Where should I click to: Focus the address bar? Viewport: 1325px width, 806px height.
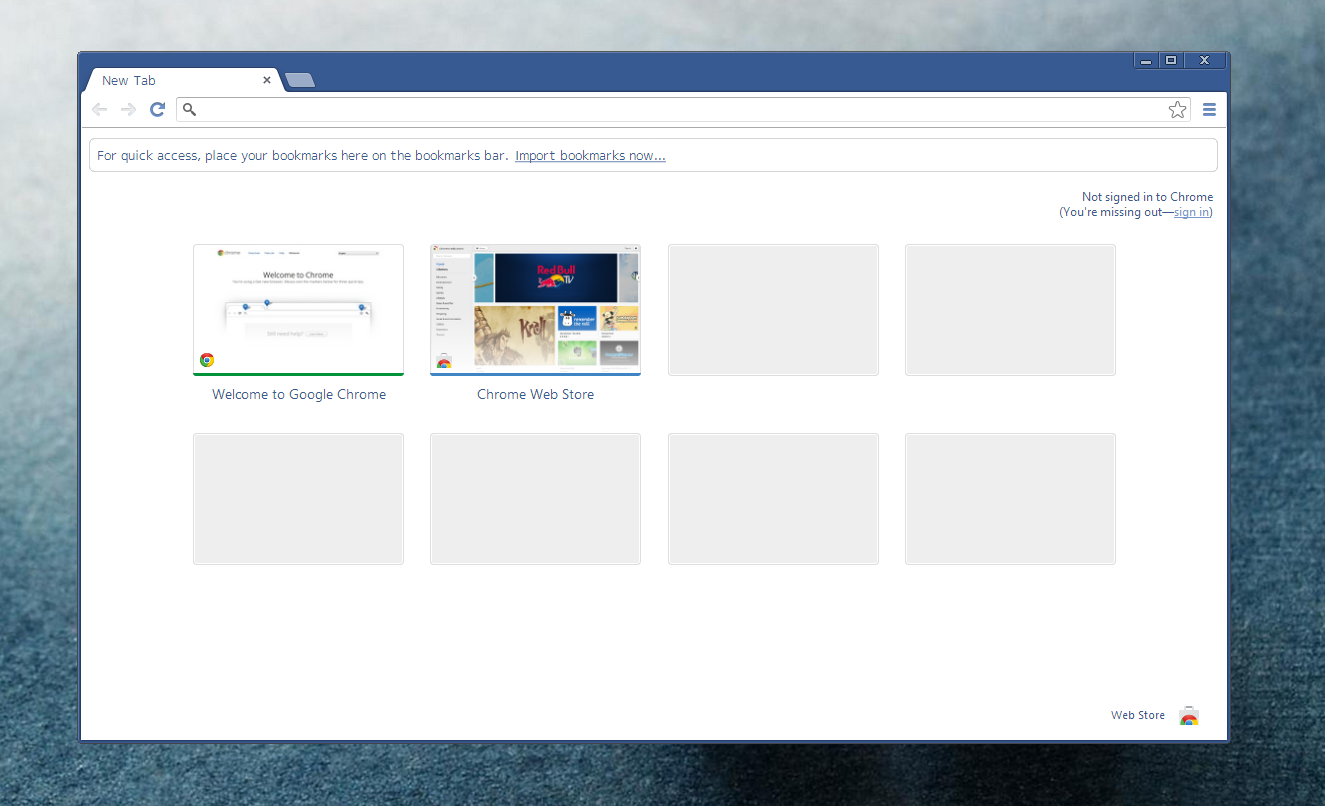click(683, 109)
